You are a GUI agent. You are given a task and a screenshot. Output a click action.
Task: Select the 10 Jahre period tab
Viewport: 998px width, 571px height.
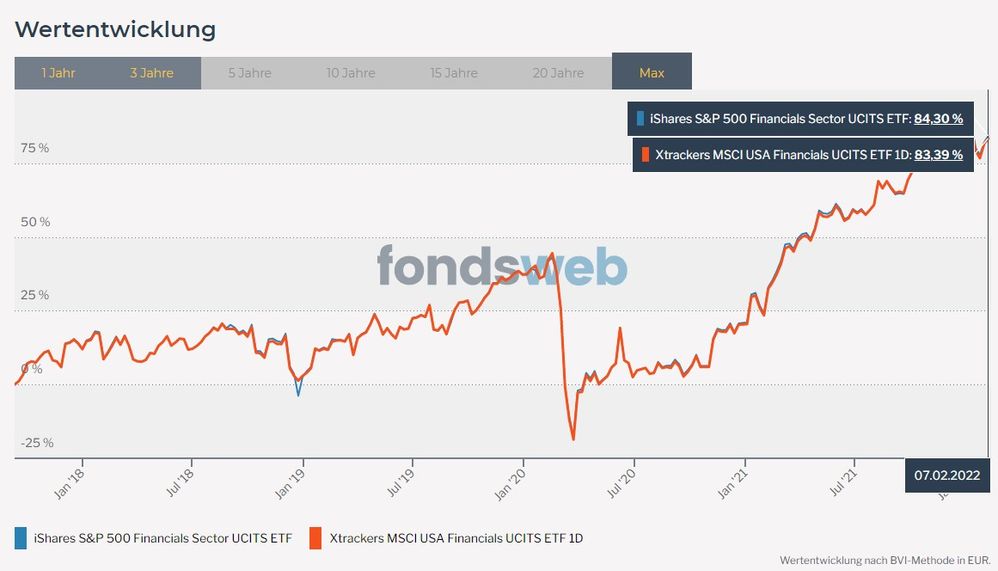pyautogui.click(x=351, y=73)
